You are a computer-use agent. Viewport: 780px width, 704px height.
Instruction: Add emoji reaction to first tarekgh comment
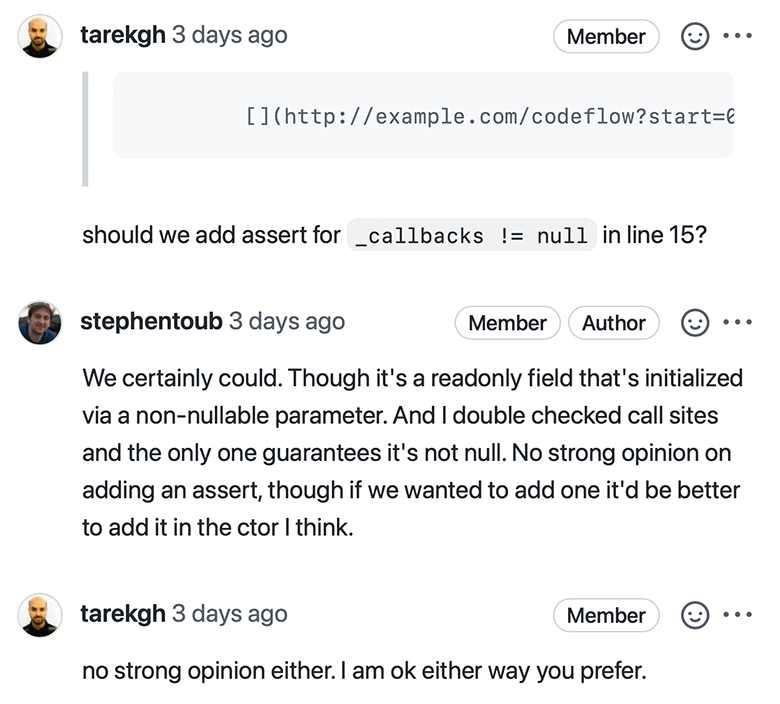point(694,37)
